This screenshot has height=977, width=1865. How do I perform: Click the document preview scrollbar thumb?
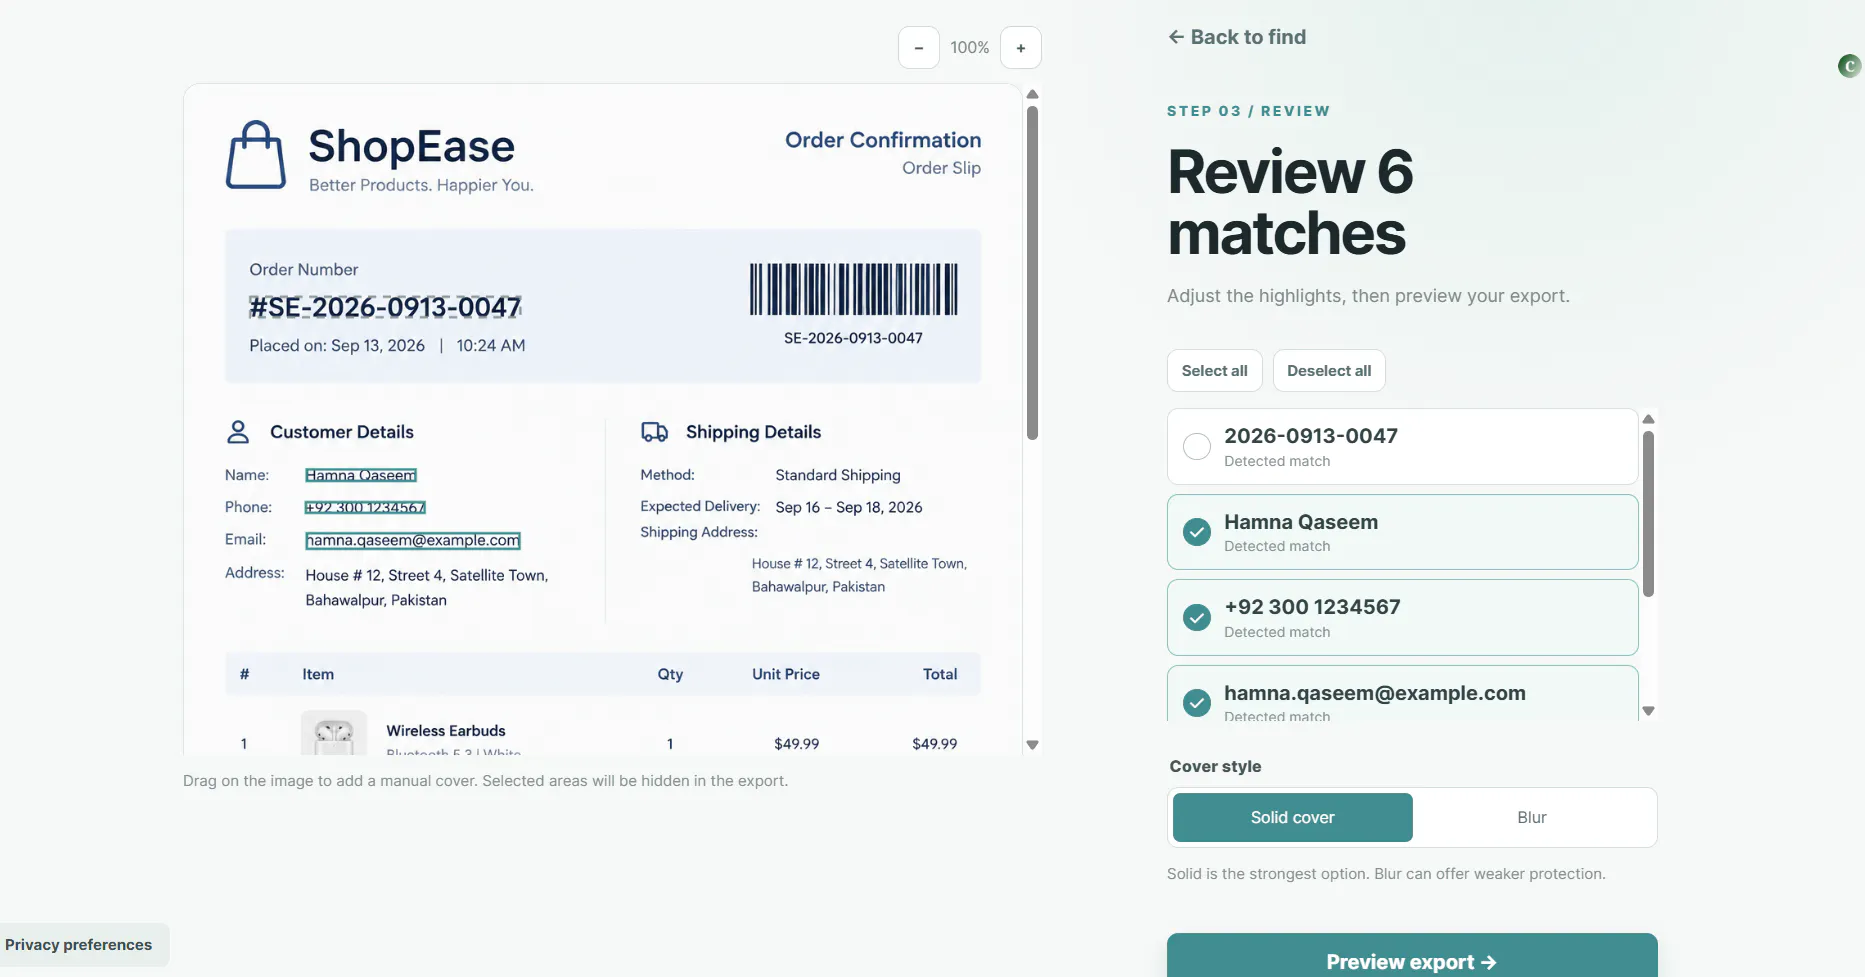(1032, 272)
